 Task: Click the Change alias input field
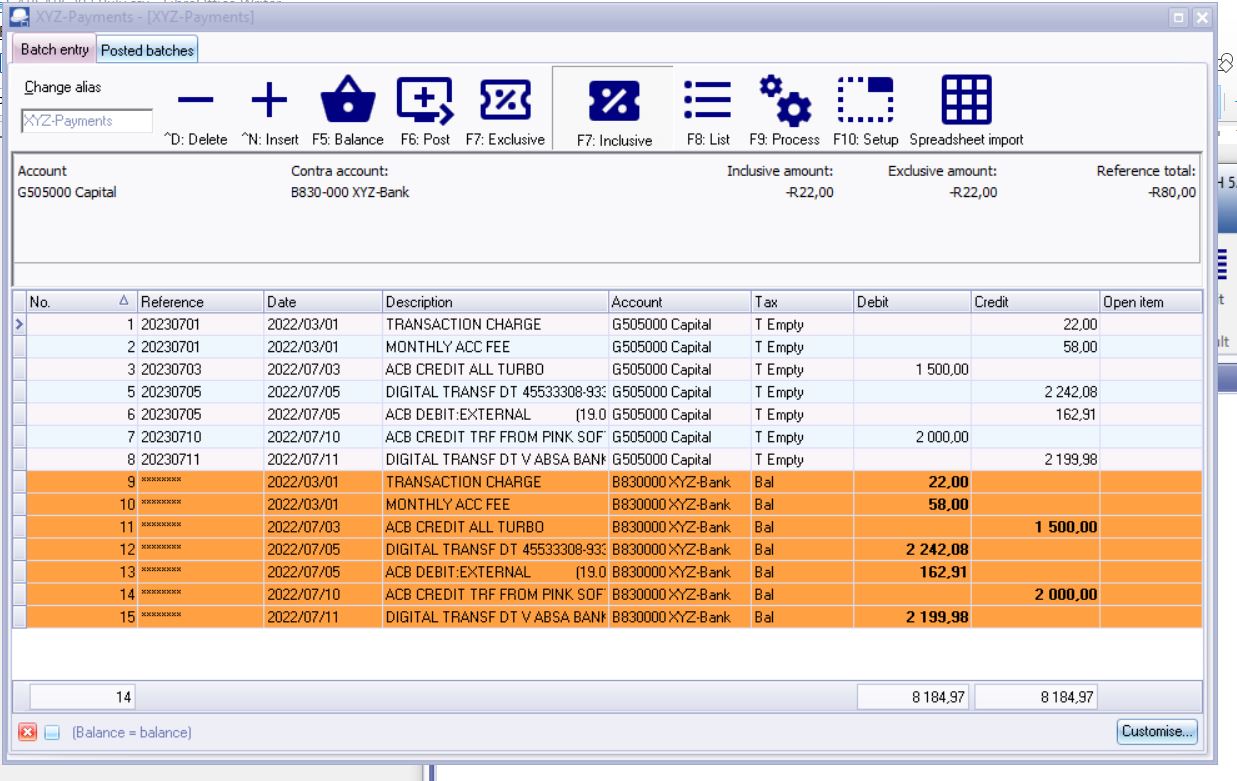click(x=87, y=121)
